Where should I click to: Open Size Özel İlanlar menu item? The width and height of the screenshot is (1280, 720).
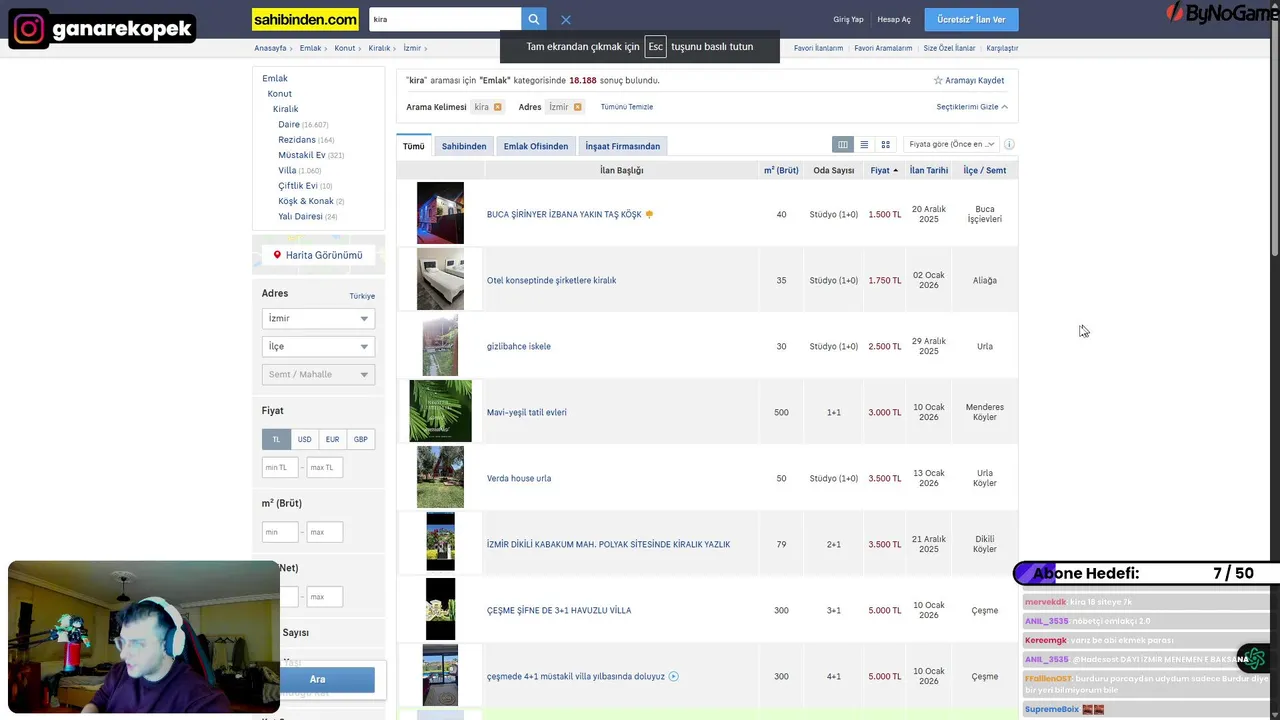[x=949, y=48]
